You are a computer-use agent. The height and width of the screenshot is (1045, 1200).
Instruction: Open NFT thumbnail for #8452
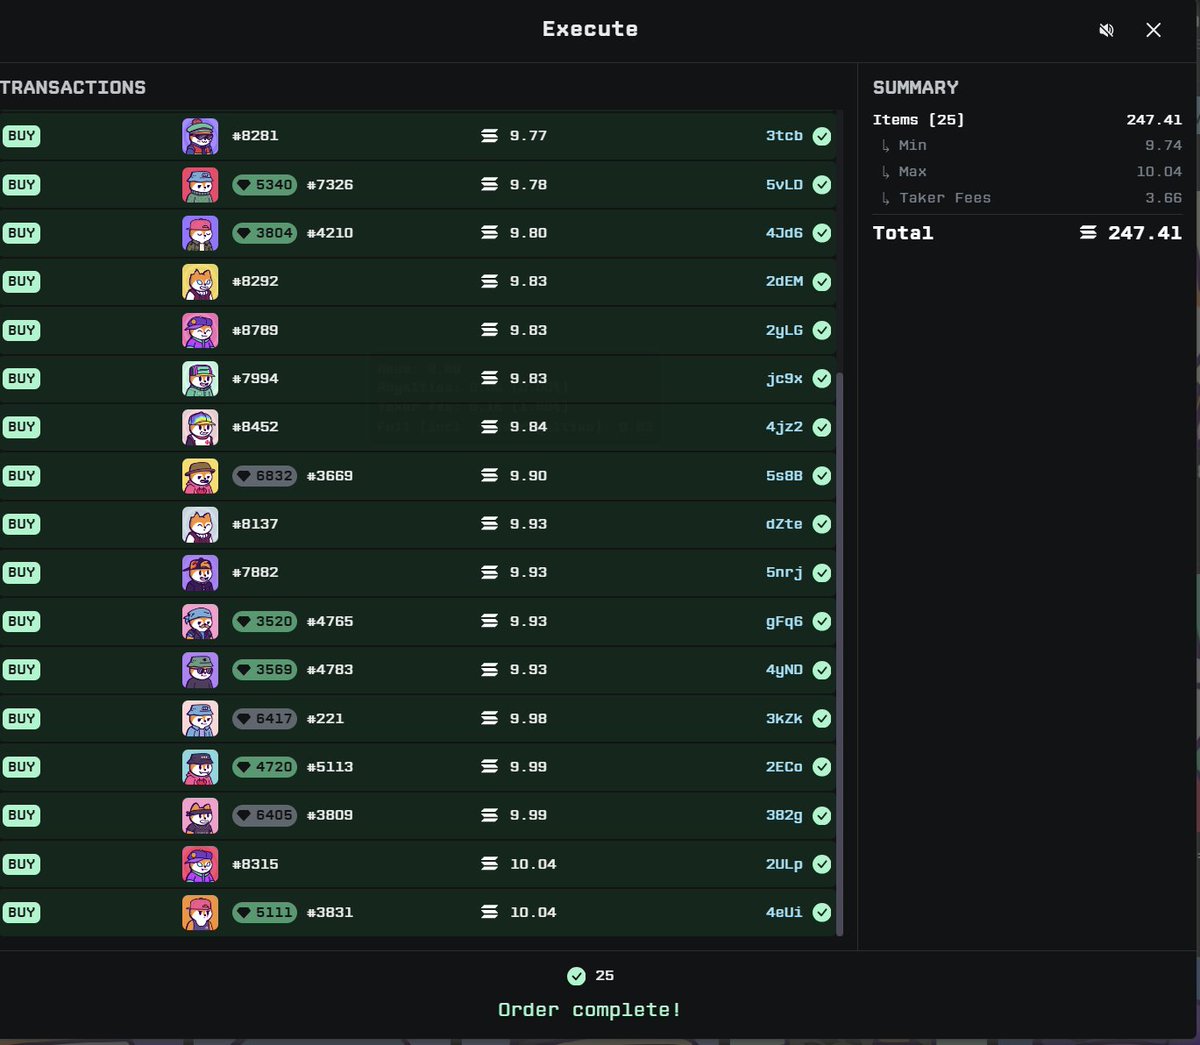point(200,427)
